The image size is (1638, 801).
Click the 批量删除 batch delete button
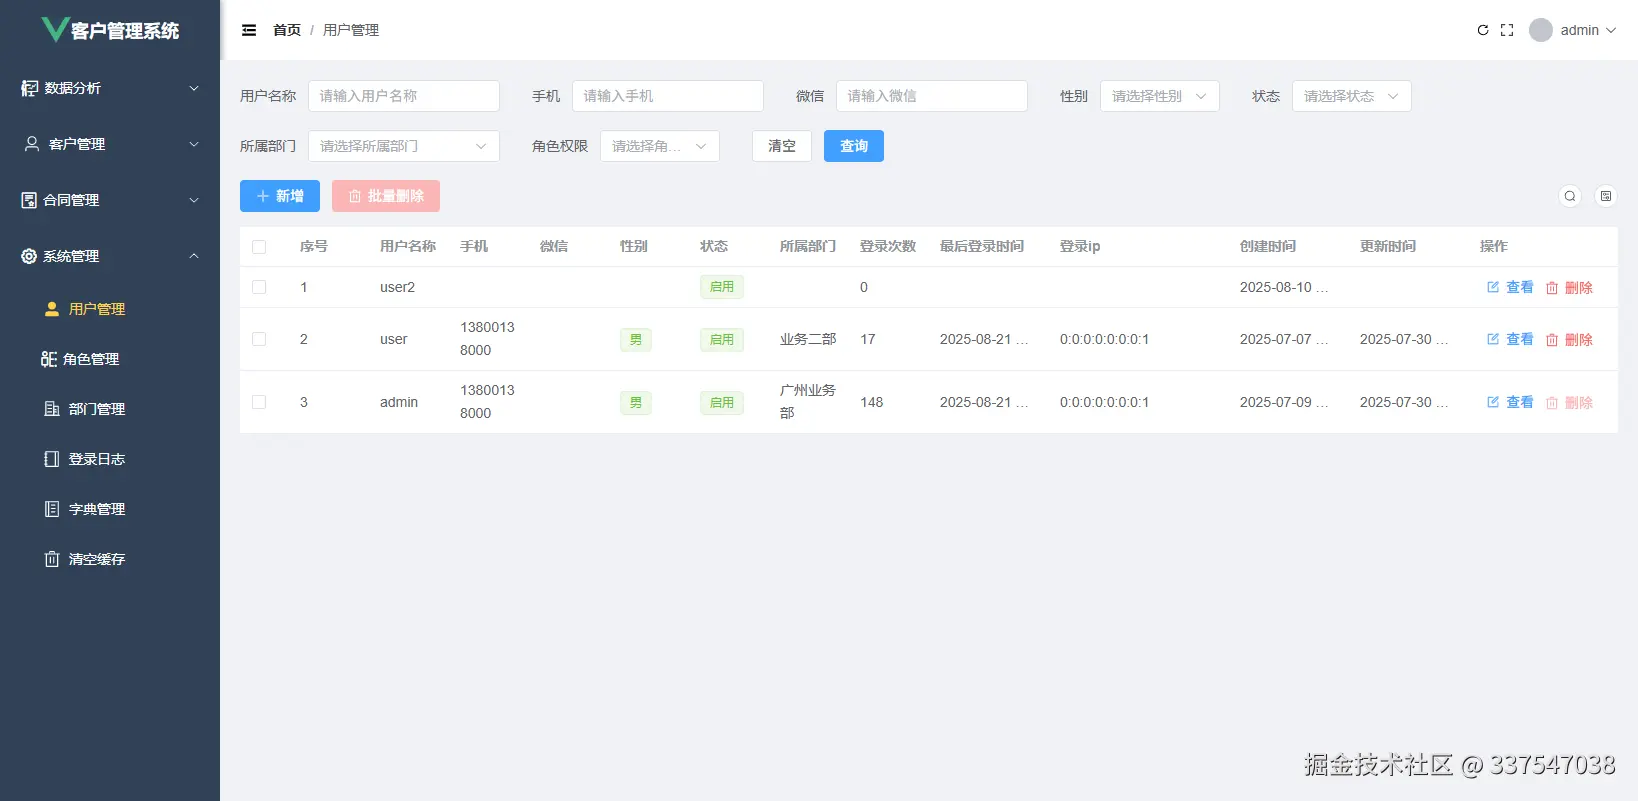(x=386, y=196)
